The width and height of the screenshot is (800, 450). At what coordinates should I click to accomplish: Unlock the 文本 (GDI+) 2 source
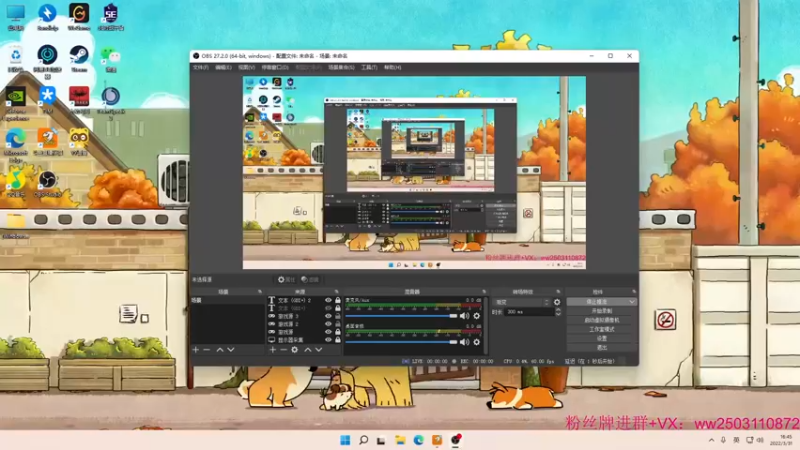click(x=338, y=301)
